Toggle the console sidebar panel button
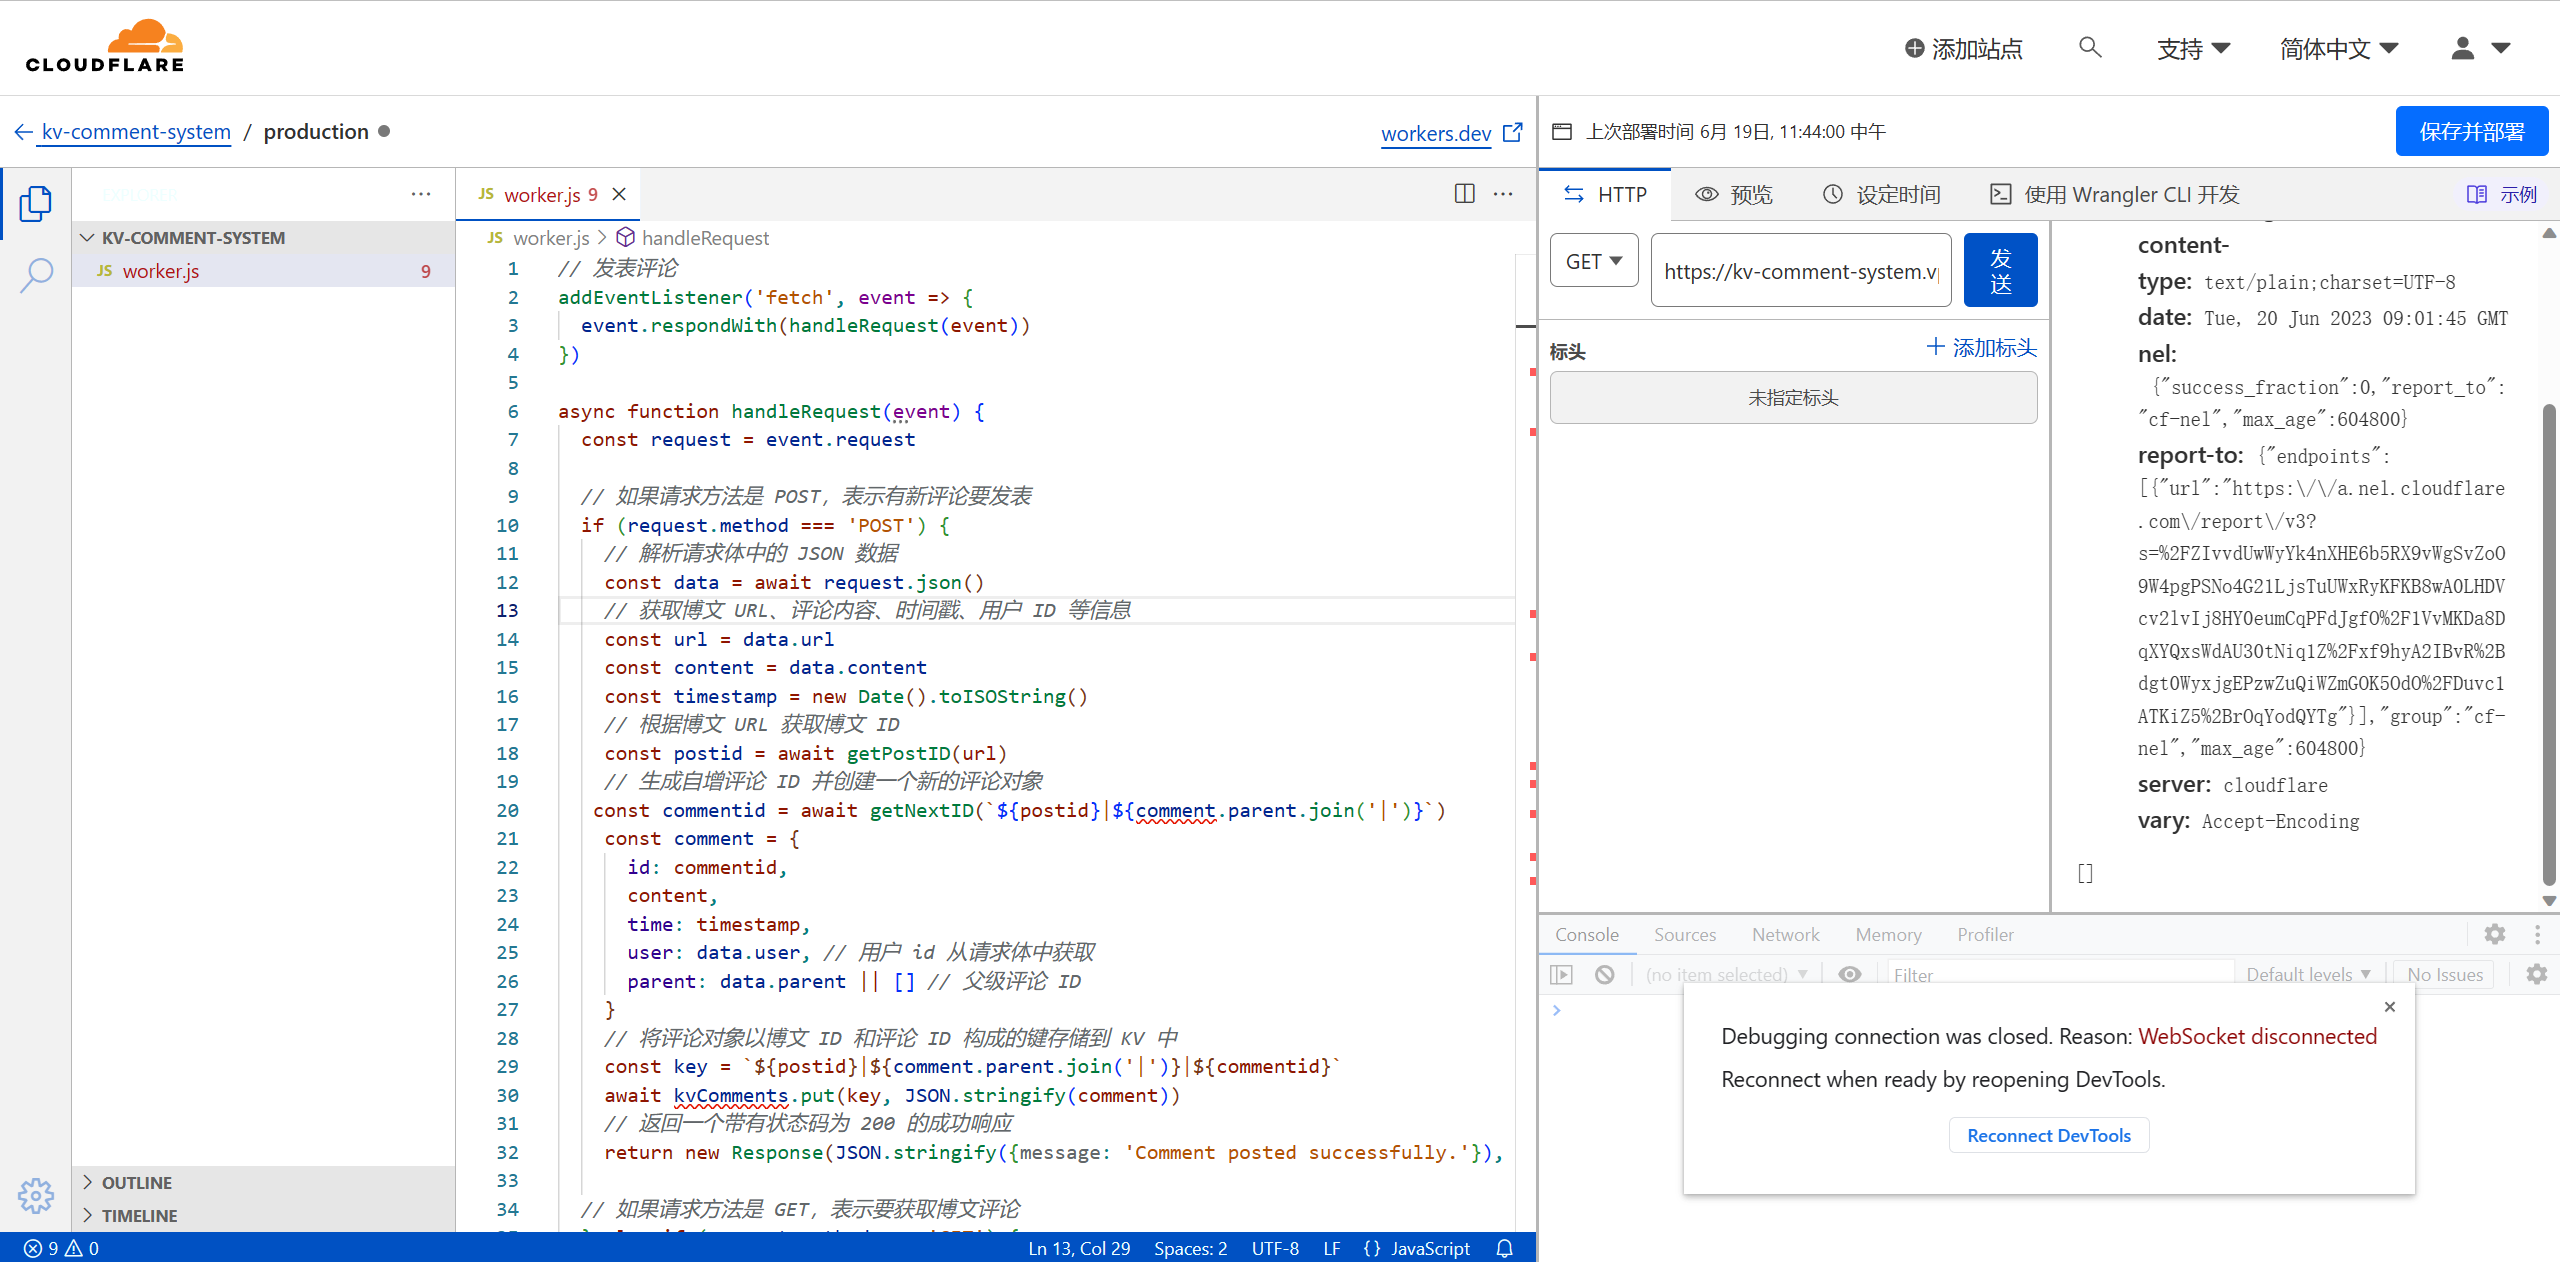This screenshot has height=1262, width=2560. pyautogui.click(x=1561, y=974)
